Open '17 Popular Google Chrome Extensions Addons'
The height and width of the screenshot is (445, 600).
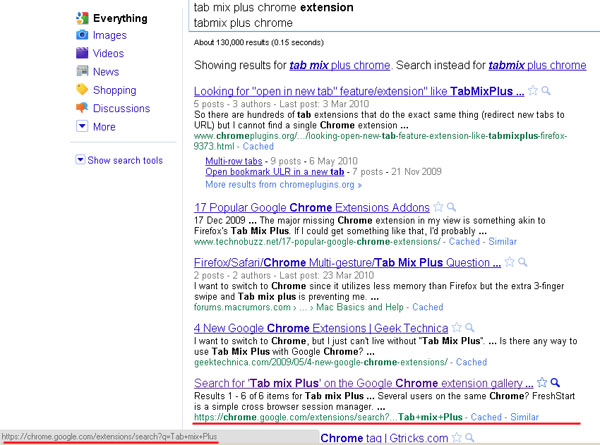point(312,208)
